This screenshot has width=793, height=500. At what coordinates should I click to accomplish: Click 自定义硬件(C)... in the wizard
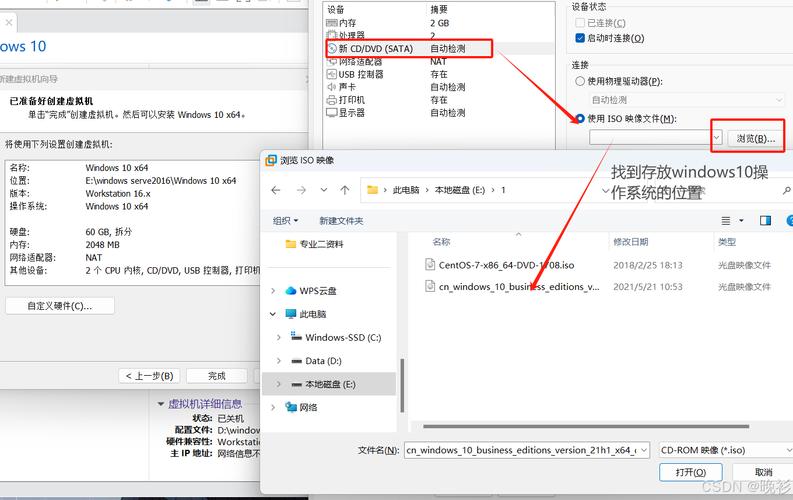[60, 306]
